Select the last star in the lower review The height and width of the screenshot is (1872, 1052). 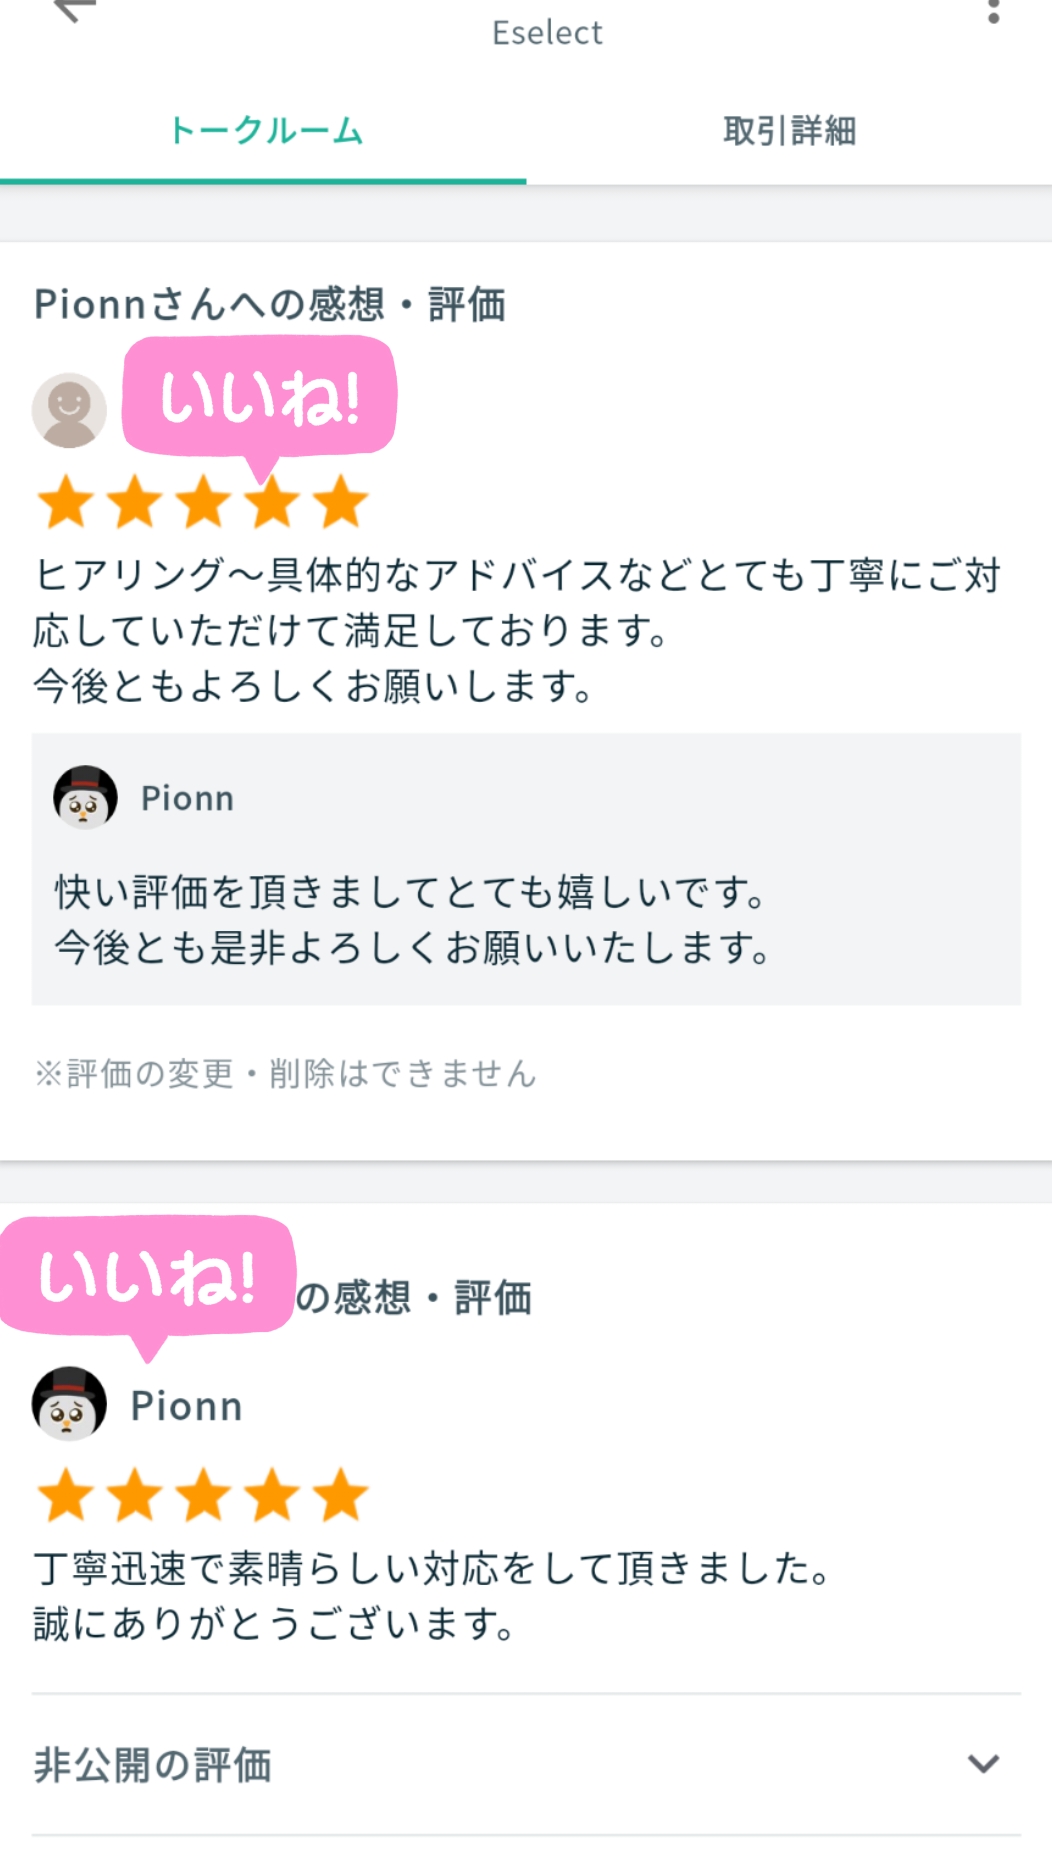[340, 1495]
